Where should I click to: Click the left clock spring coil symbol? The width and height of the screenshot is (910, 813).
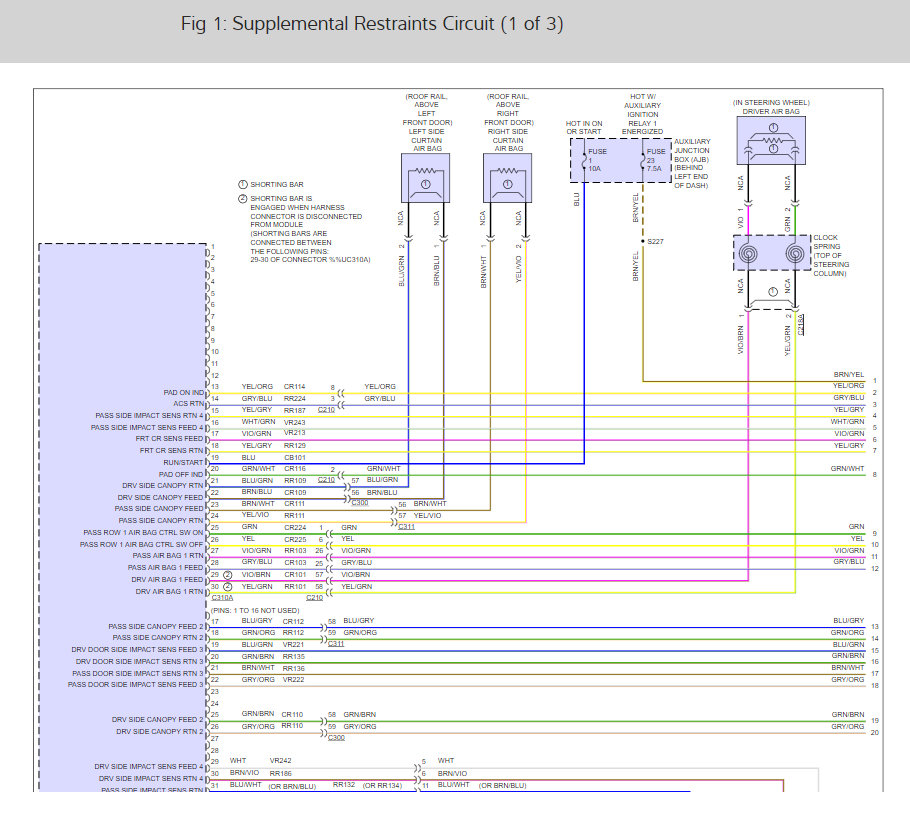tap(748, 254)
